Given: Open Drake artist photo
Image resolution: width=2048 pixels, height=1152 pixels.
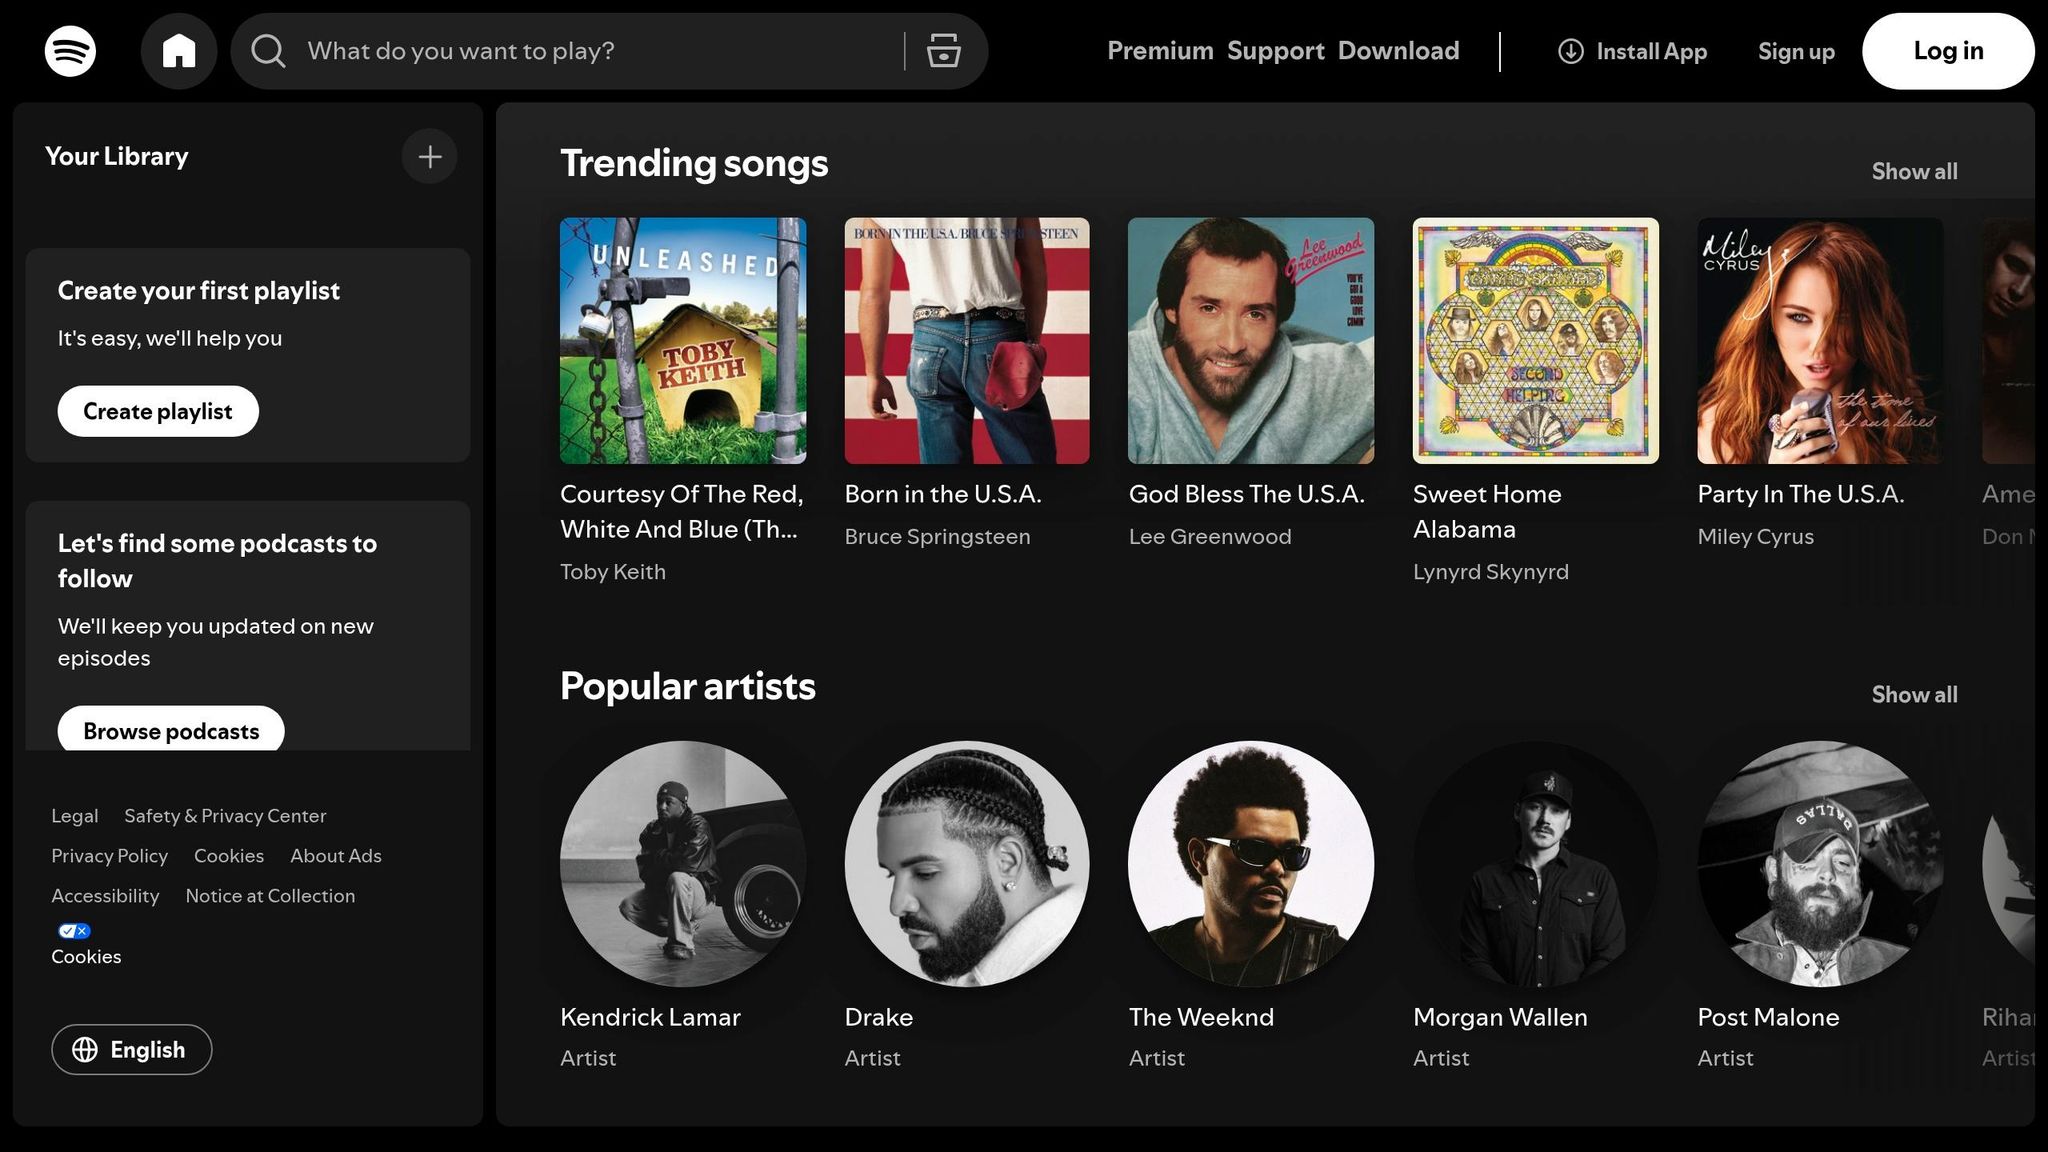Looking at the screenshot, I should tap(967, 864).
